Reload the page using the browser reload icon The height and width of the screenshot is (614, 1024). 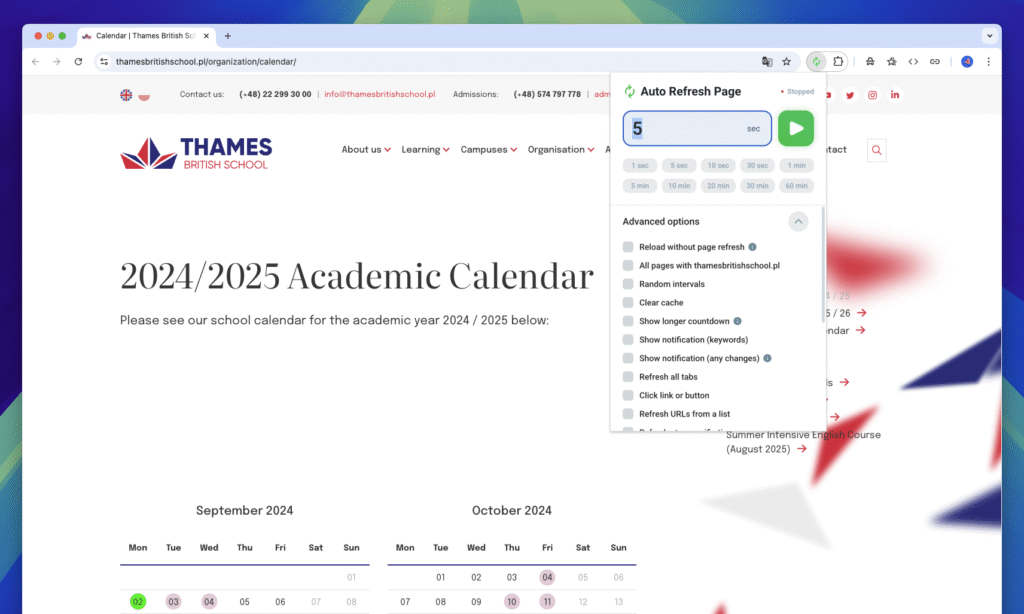(78, 61)
